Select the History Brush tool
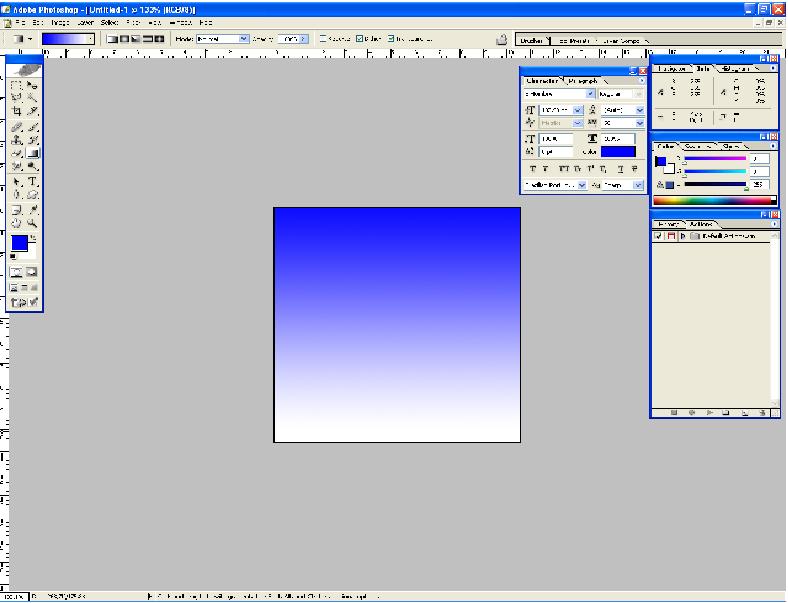This screenshot has height=603, width=788. [x=32, y=140]
